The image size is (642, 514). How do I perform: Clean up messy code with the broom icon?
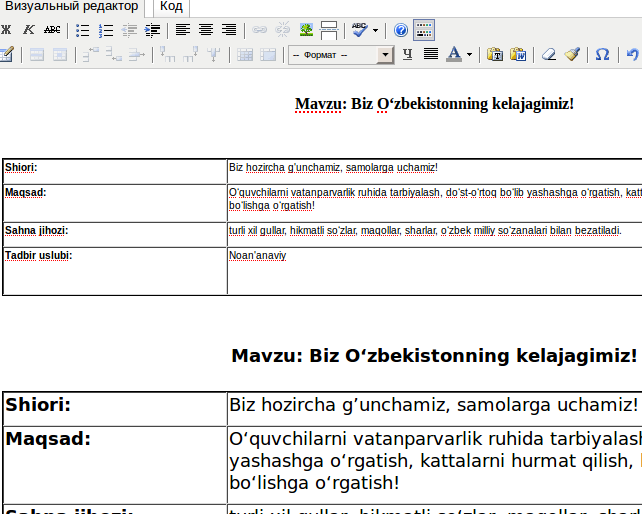572,54
